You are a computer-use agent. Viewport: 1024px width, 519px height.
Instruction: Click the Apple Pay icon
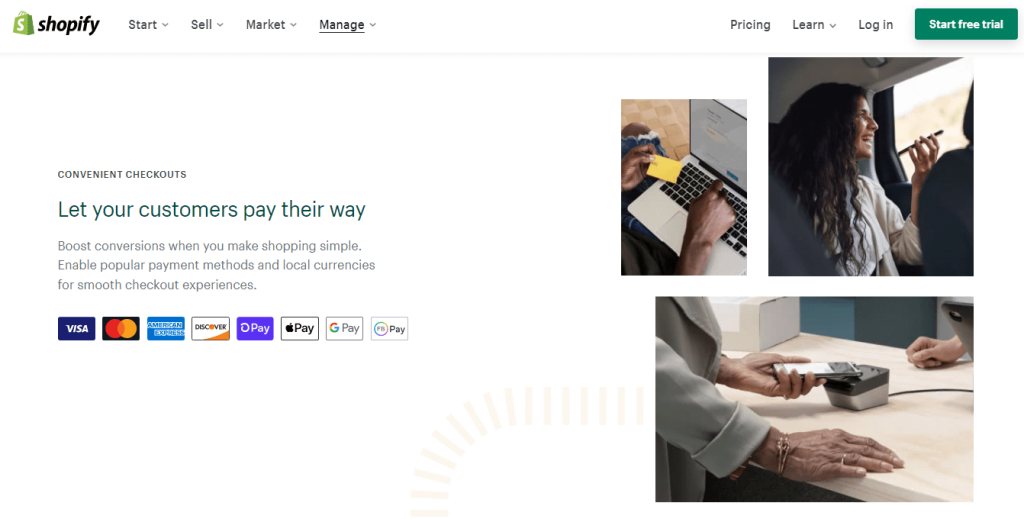click(300, 328)
